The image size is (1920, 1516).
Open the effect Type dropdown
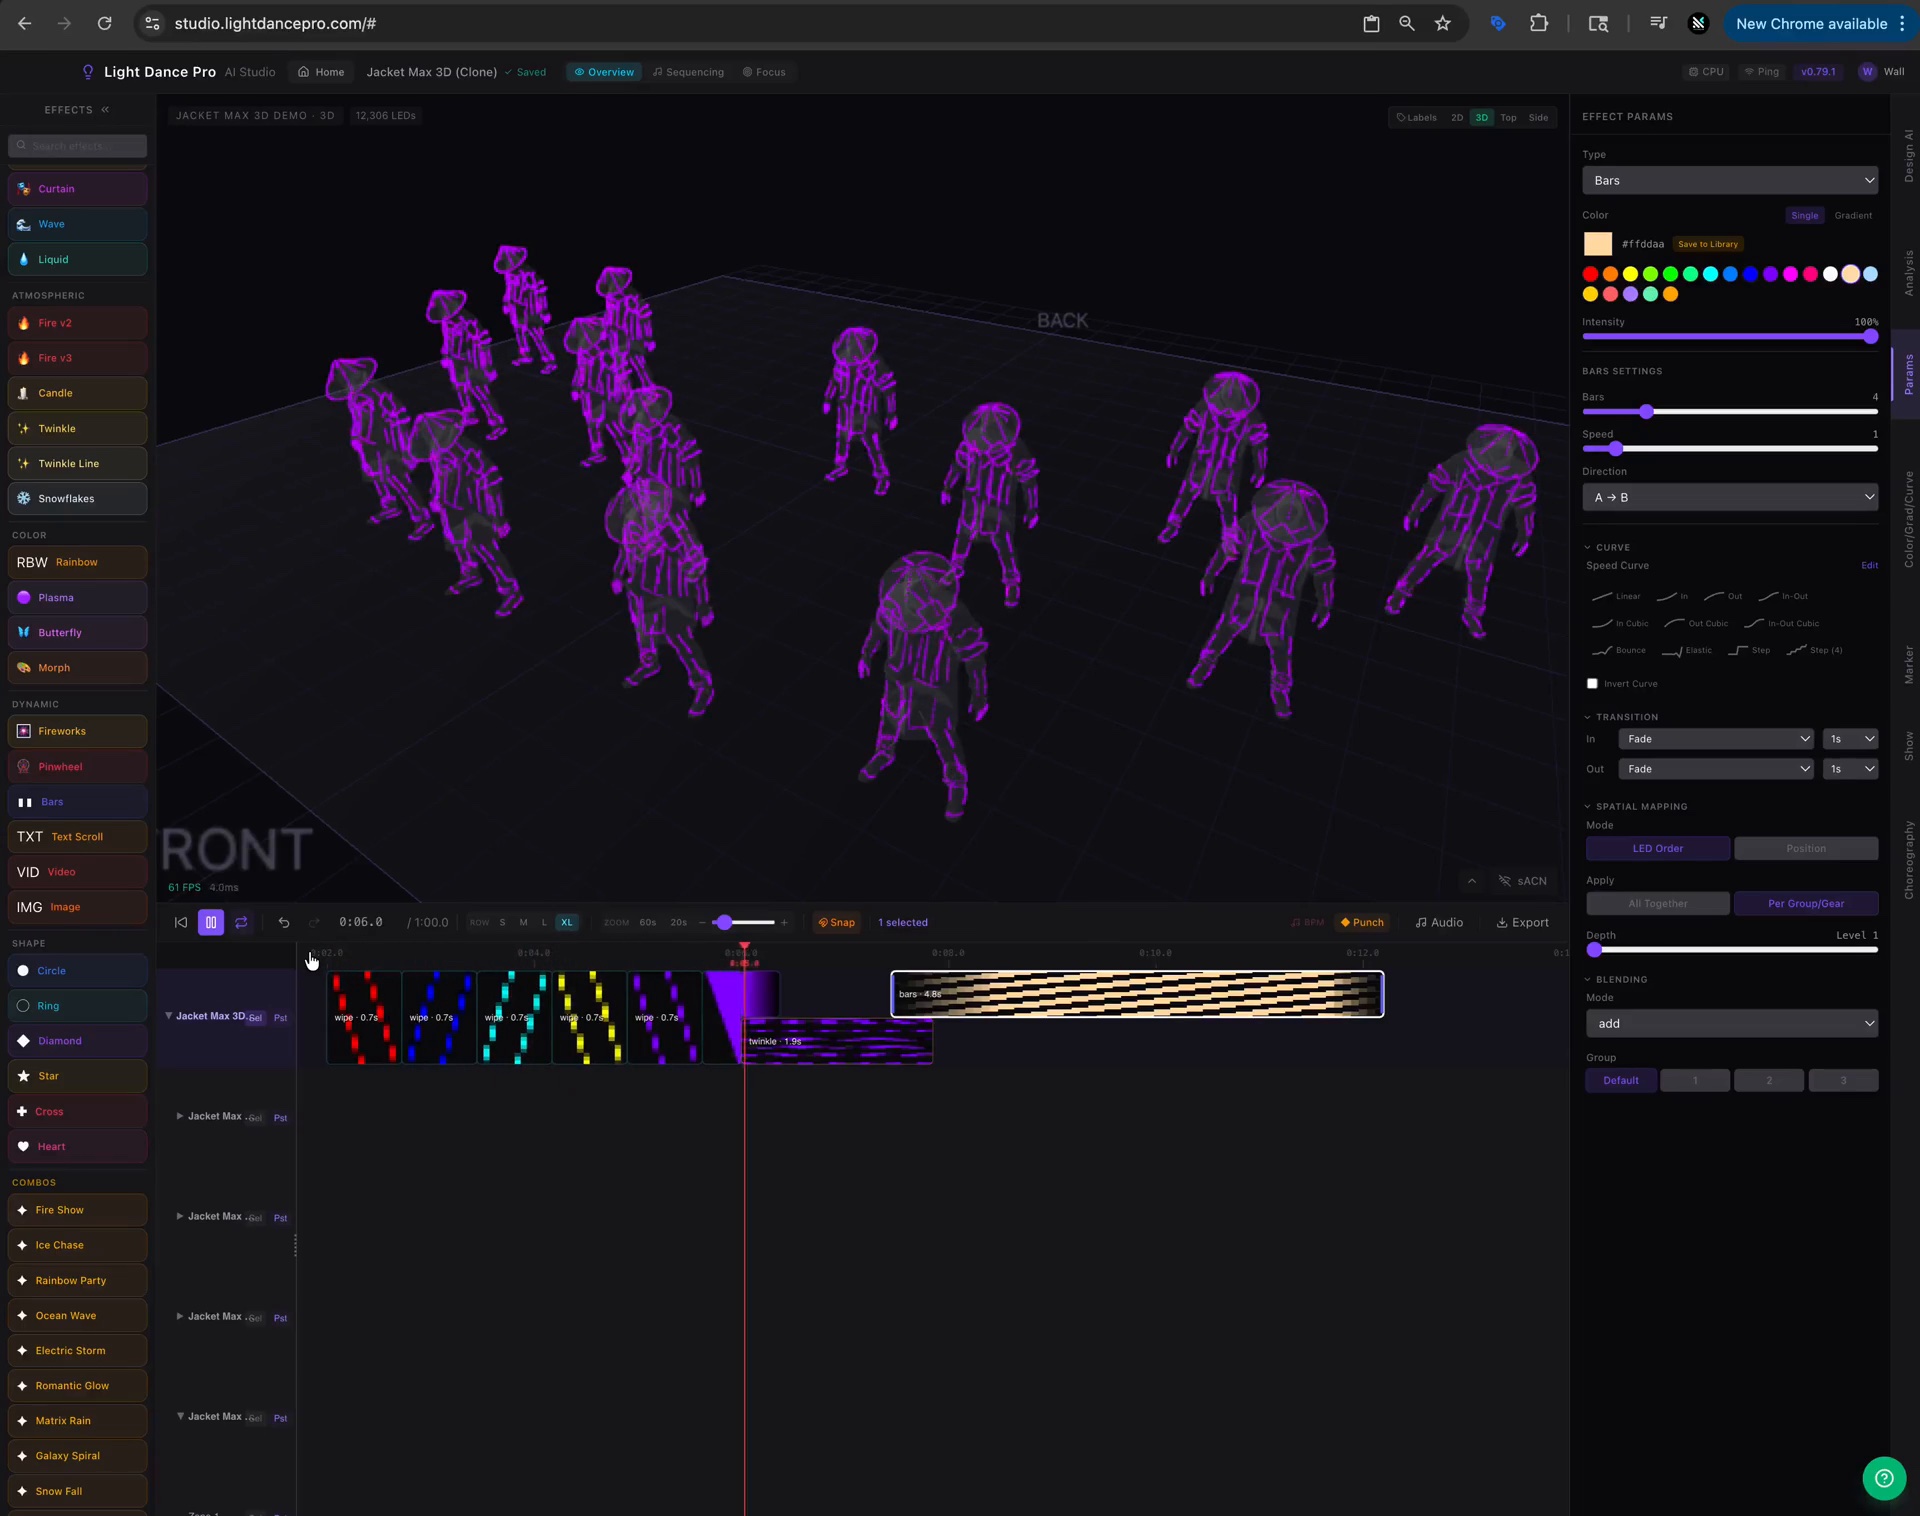point(1730,180)
